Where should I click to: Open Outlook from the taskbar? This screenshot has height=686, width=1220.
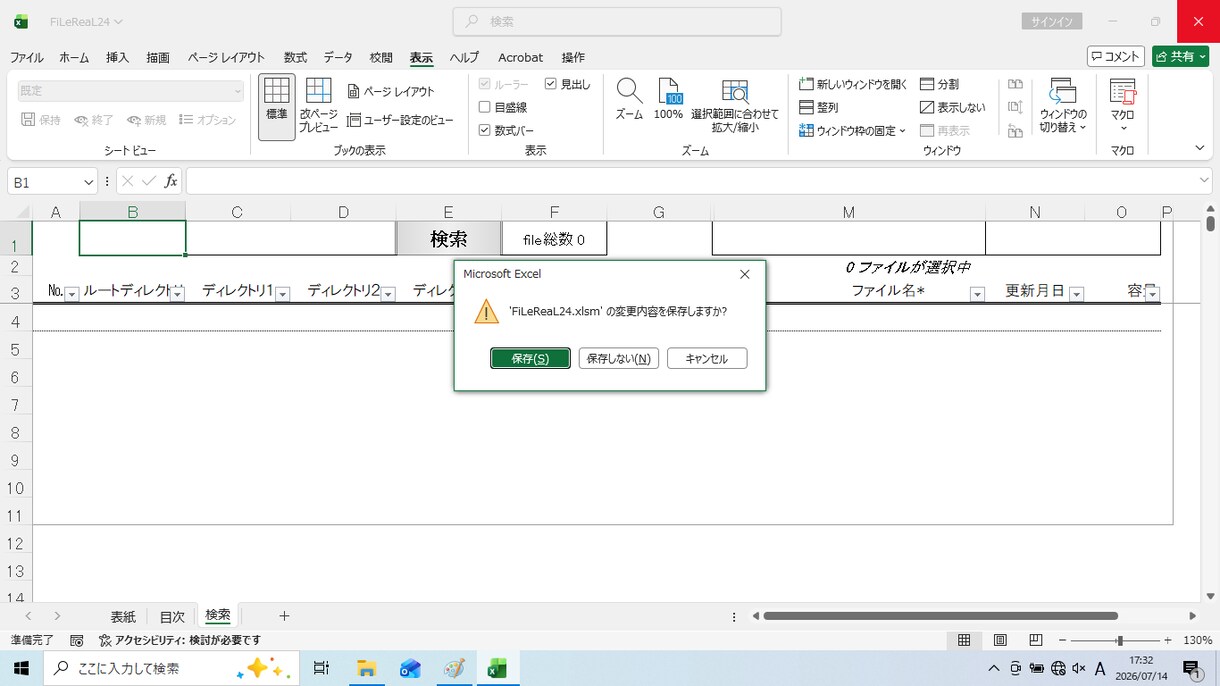tap(410, 668)
